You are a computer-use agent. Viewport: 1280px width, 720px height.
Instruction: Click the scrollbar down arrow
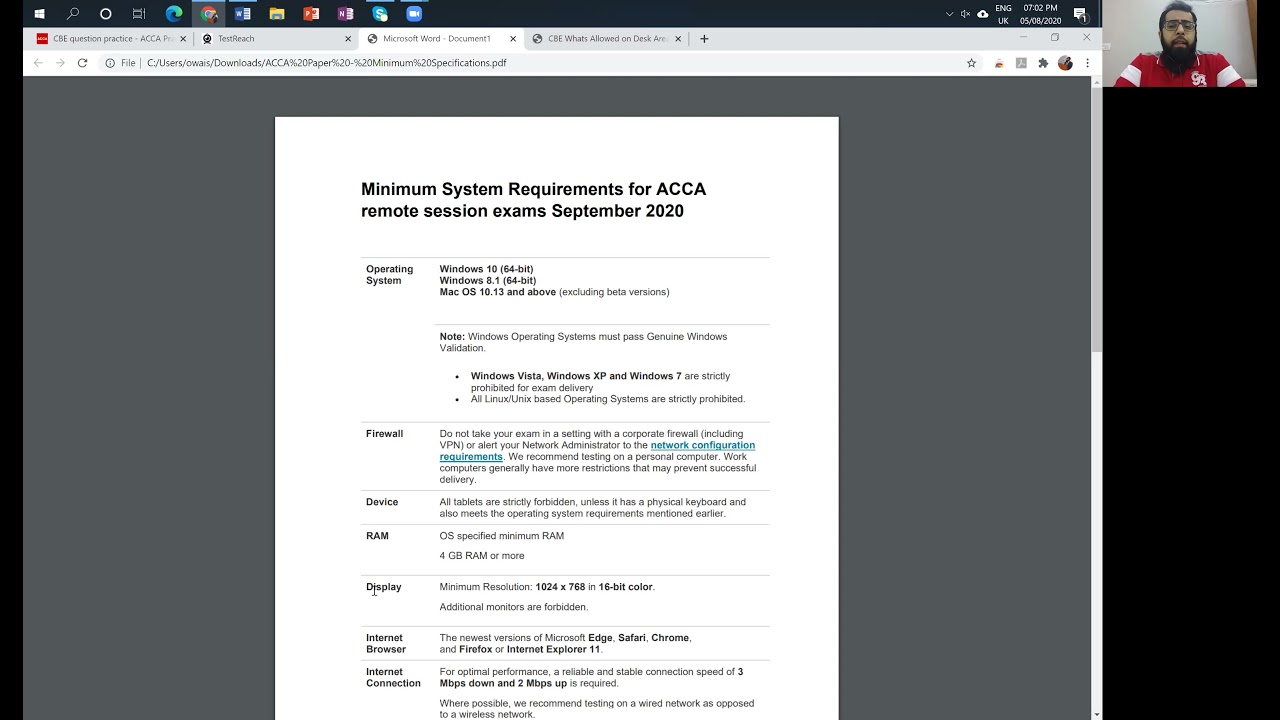click(x=1097, y=714)
